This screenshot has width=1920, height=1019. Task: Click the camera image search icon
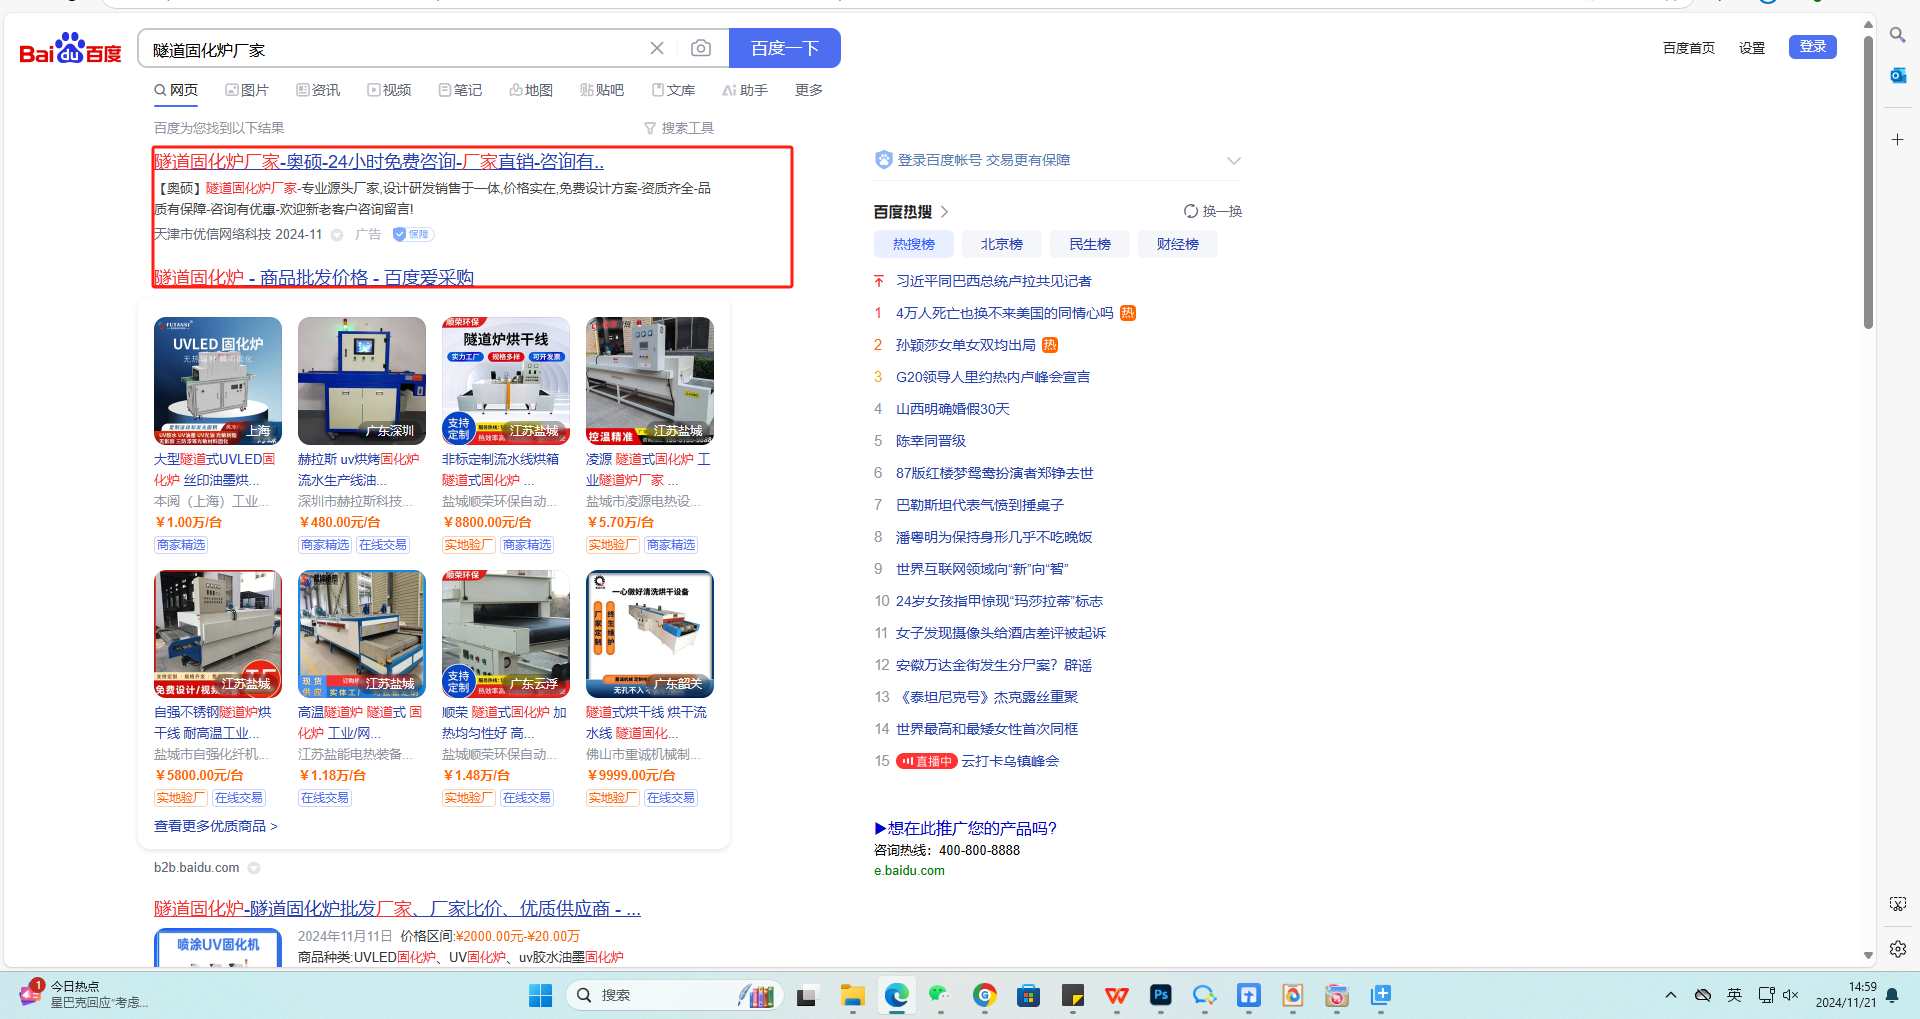(x=701, y=48)
